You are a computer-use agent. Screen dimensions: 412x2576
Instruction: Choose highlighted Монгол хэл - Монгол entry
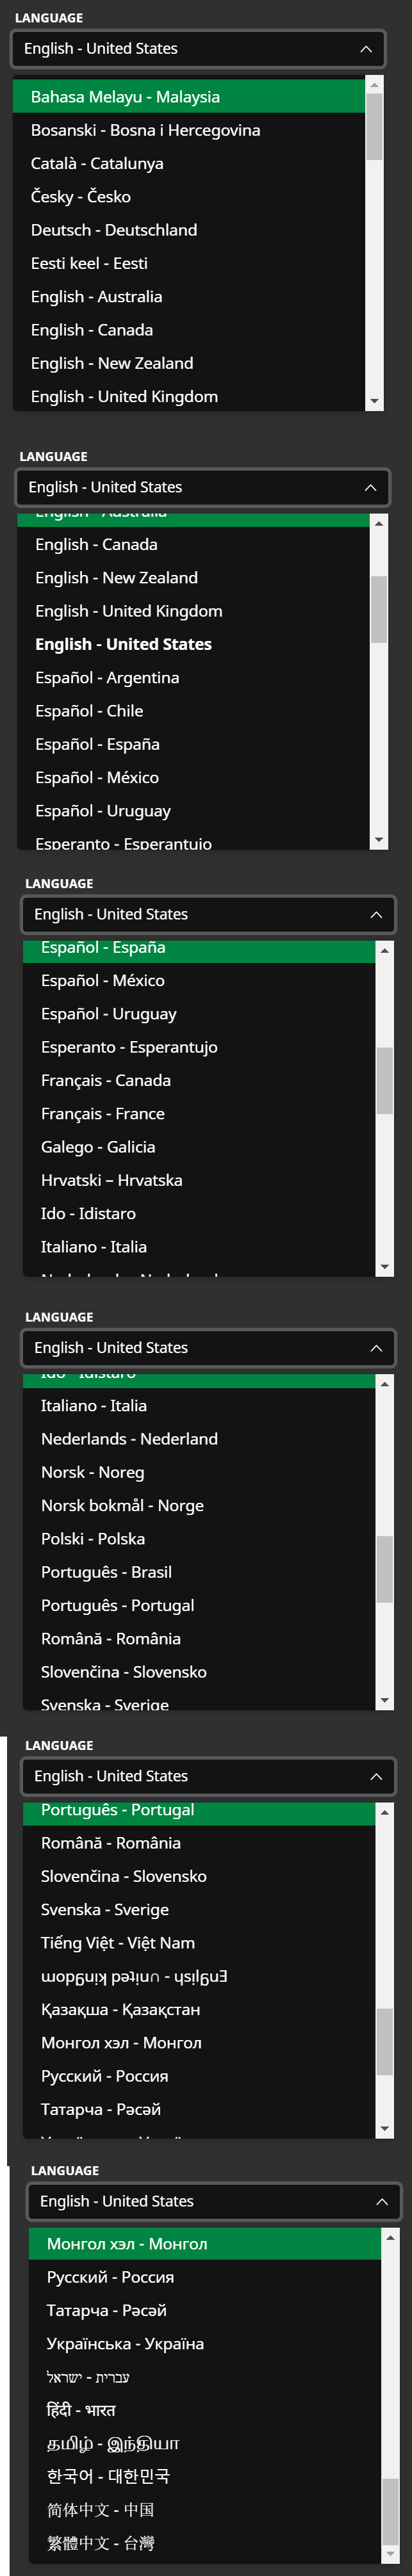point(205,2244)
